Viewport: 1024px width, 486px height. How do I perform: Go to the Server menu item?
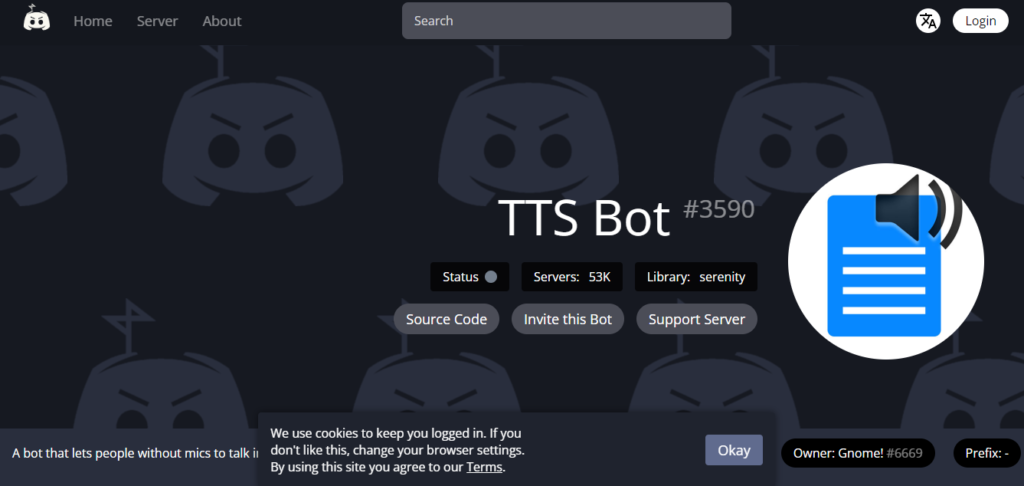[x=157, y=21]
